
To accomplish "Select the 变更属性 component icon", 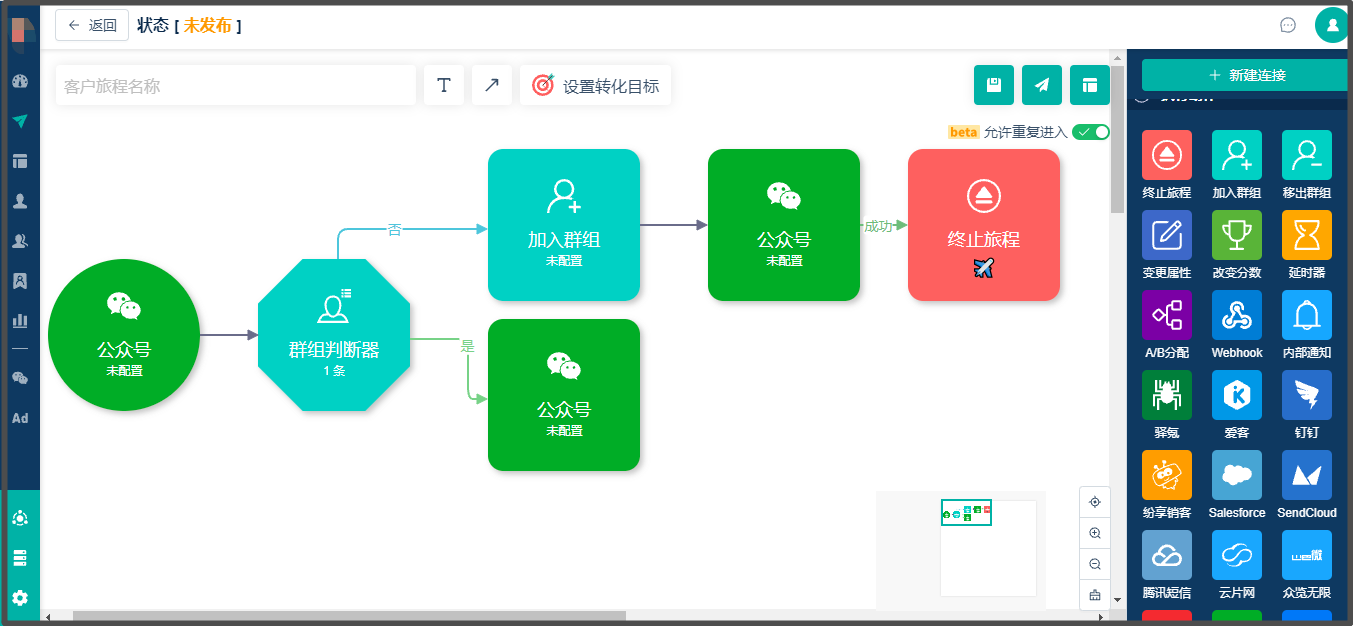I will pyautogui.click(x=1167, y=235).
